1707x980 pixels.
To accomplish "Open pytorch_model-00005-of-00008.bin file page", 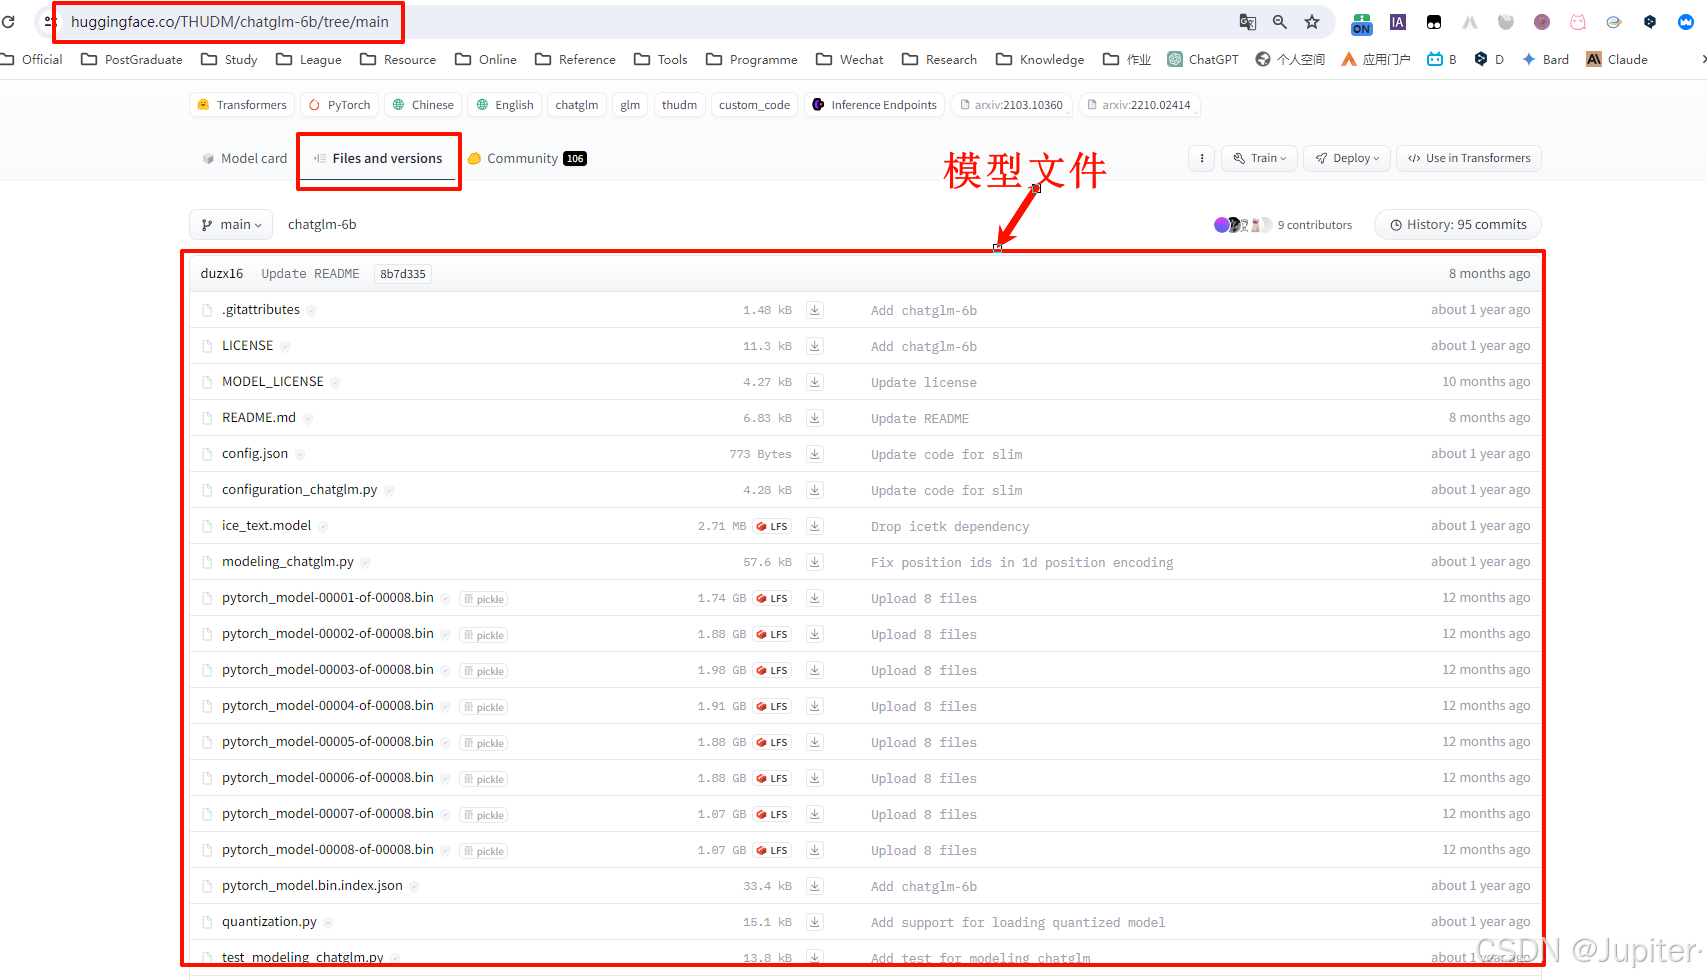I will coord(328,742).
